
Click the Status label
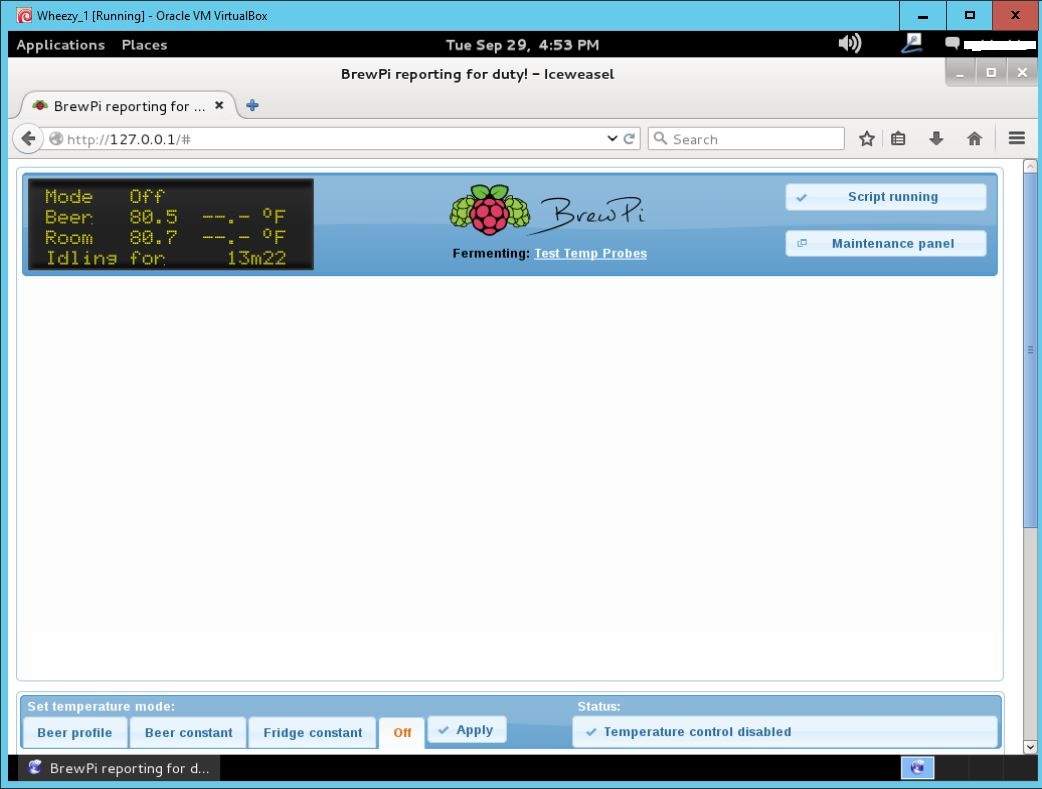pyautogui.click(x=599, y=706)
